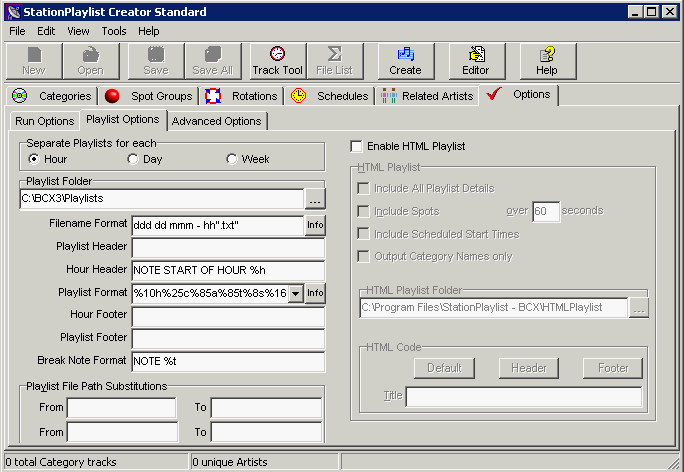
Task: Click '0 unique Artists' status text
Action: [230, 462]
